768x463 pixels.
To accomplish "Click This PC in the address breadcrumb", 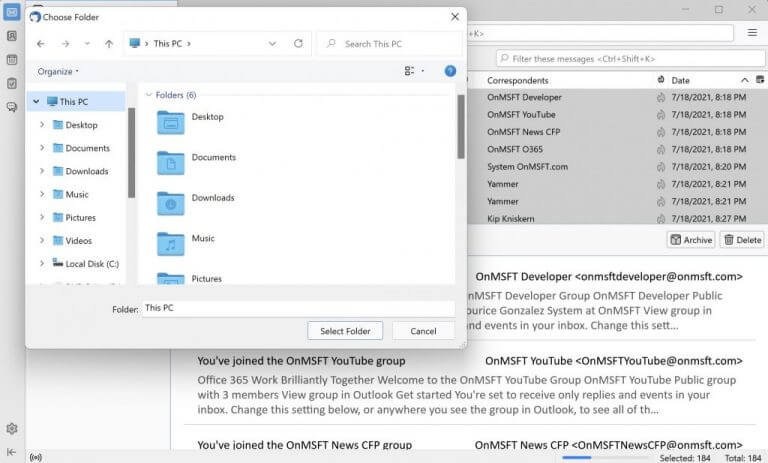I will (168, 44).
